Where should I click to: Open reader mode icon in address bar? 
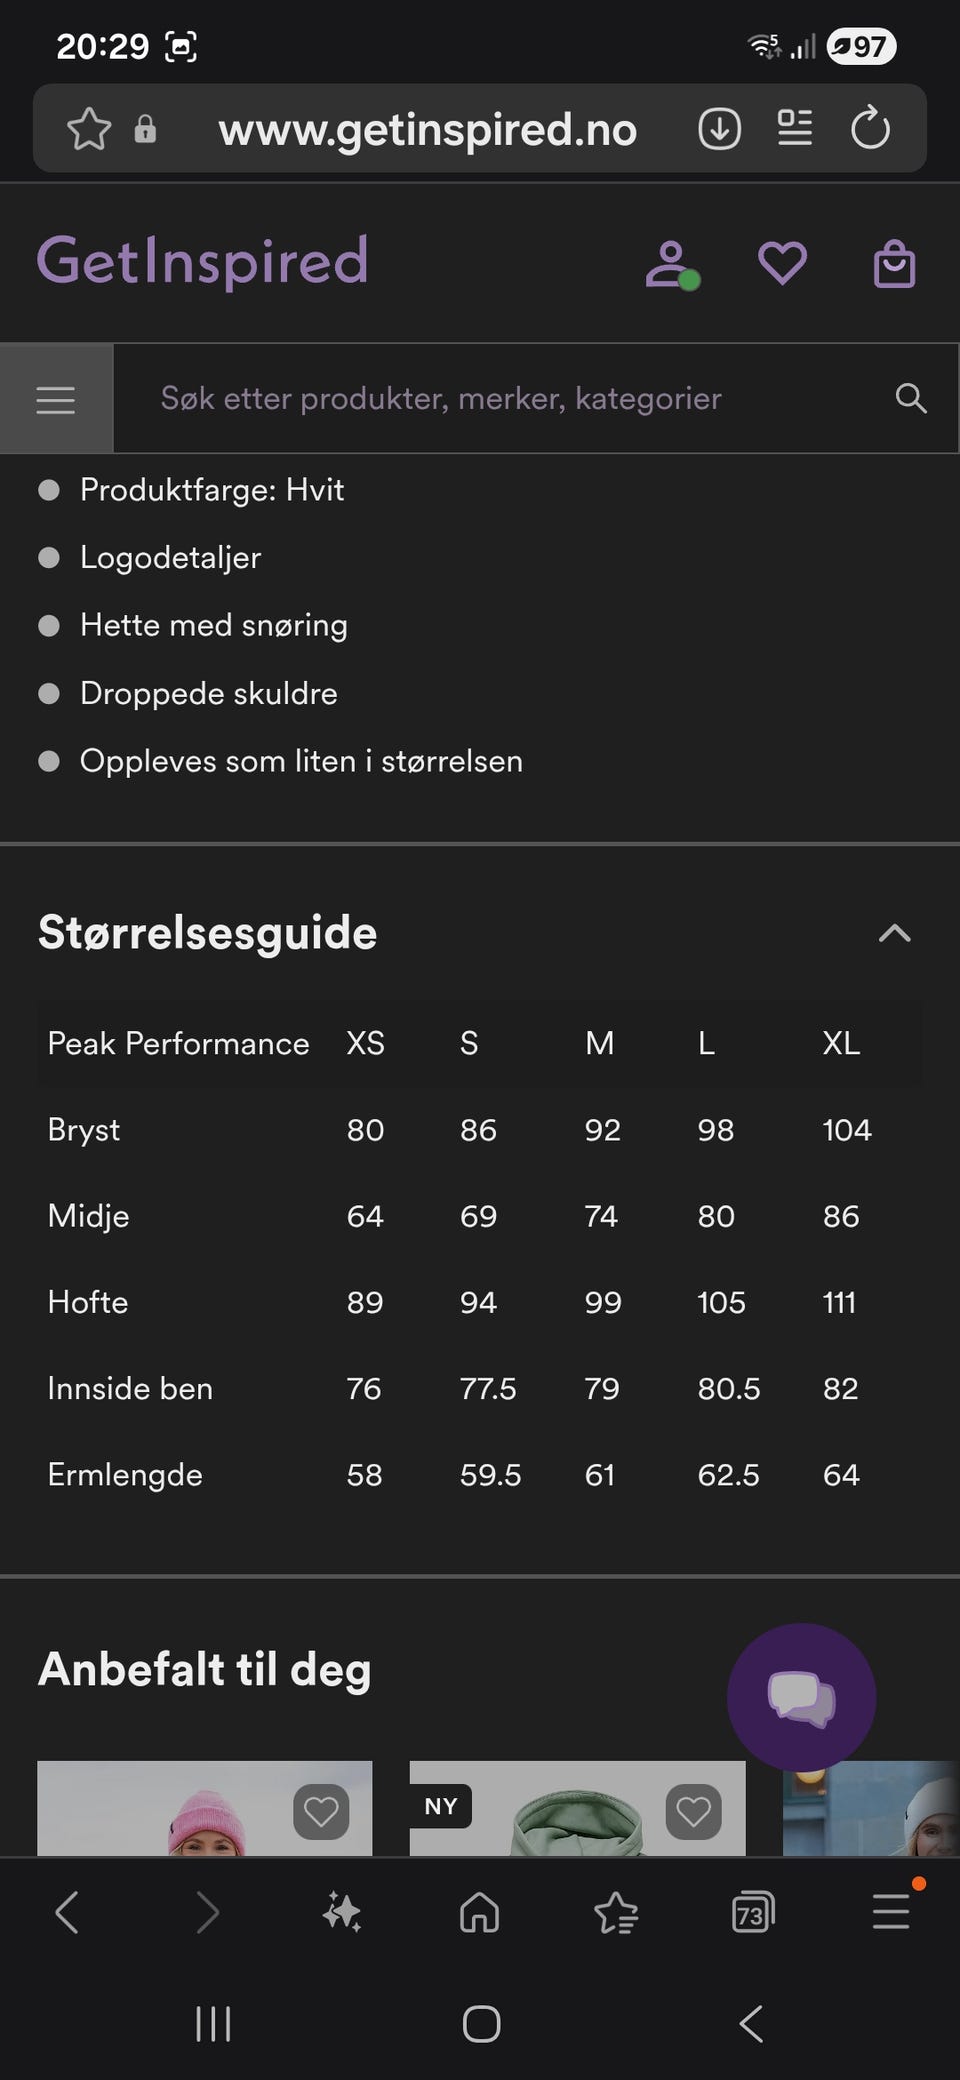click(x=795, y=128)
